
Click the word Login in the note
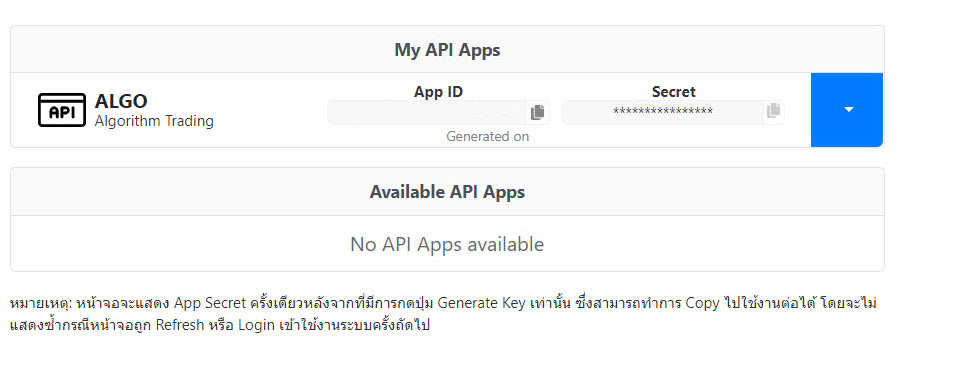click(255, 325)
